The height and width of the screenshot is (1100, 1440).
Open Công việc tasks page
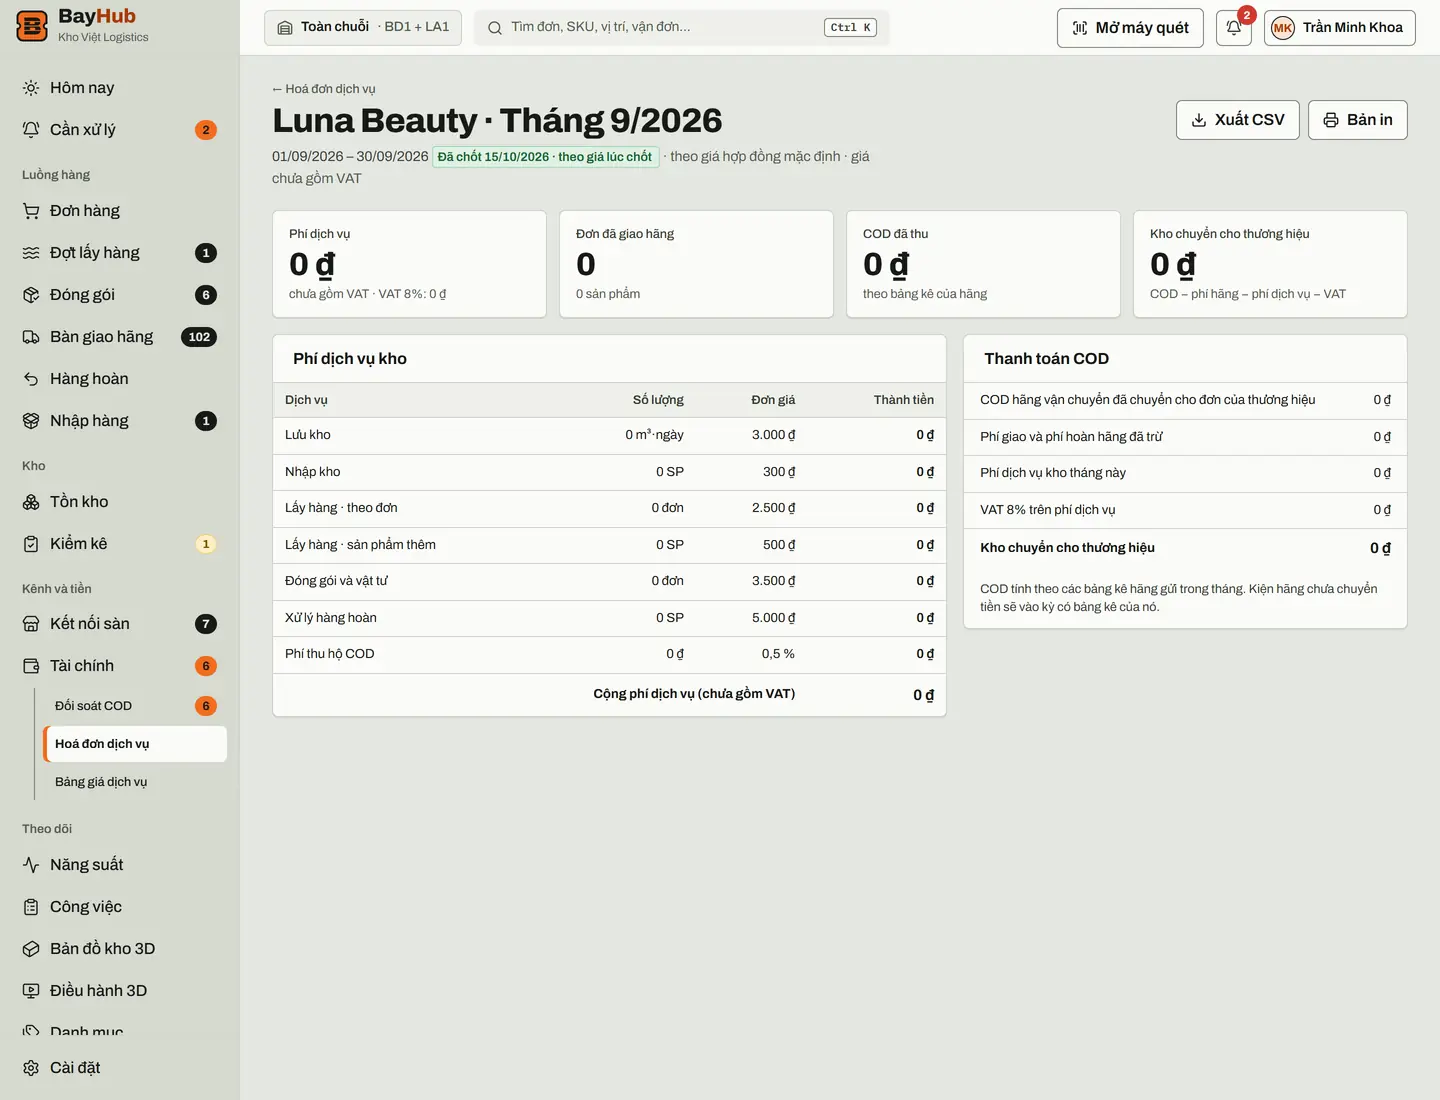[120, 907]
